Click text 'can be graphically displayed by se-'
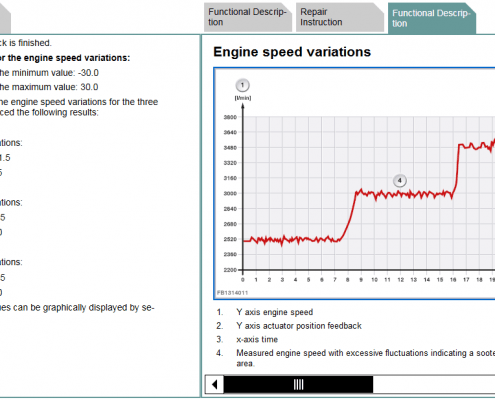 [x=83, y=307]
